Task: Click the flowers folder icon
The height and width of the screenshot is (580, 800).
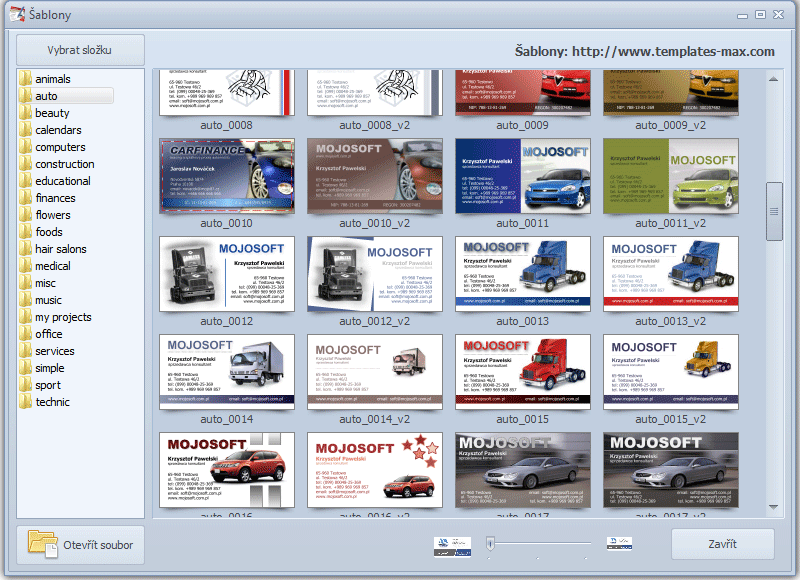Action: [x=26, y=215]
